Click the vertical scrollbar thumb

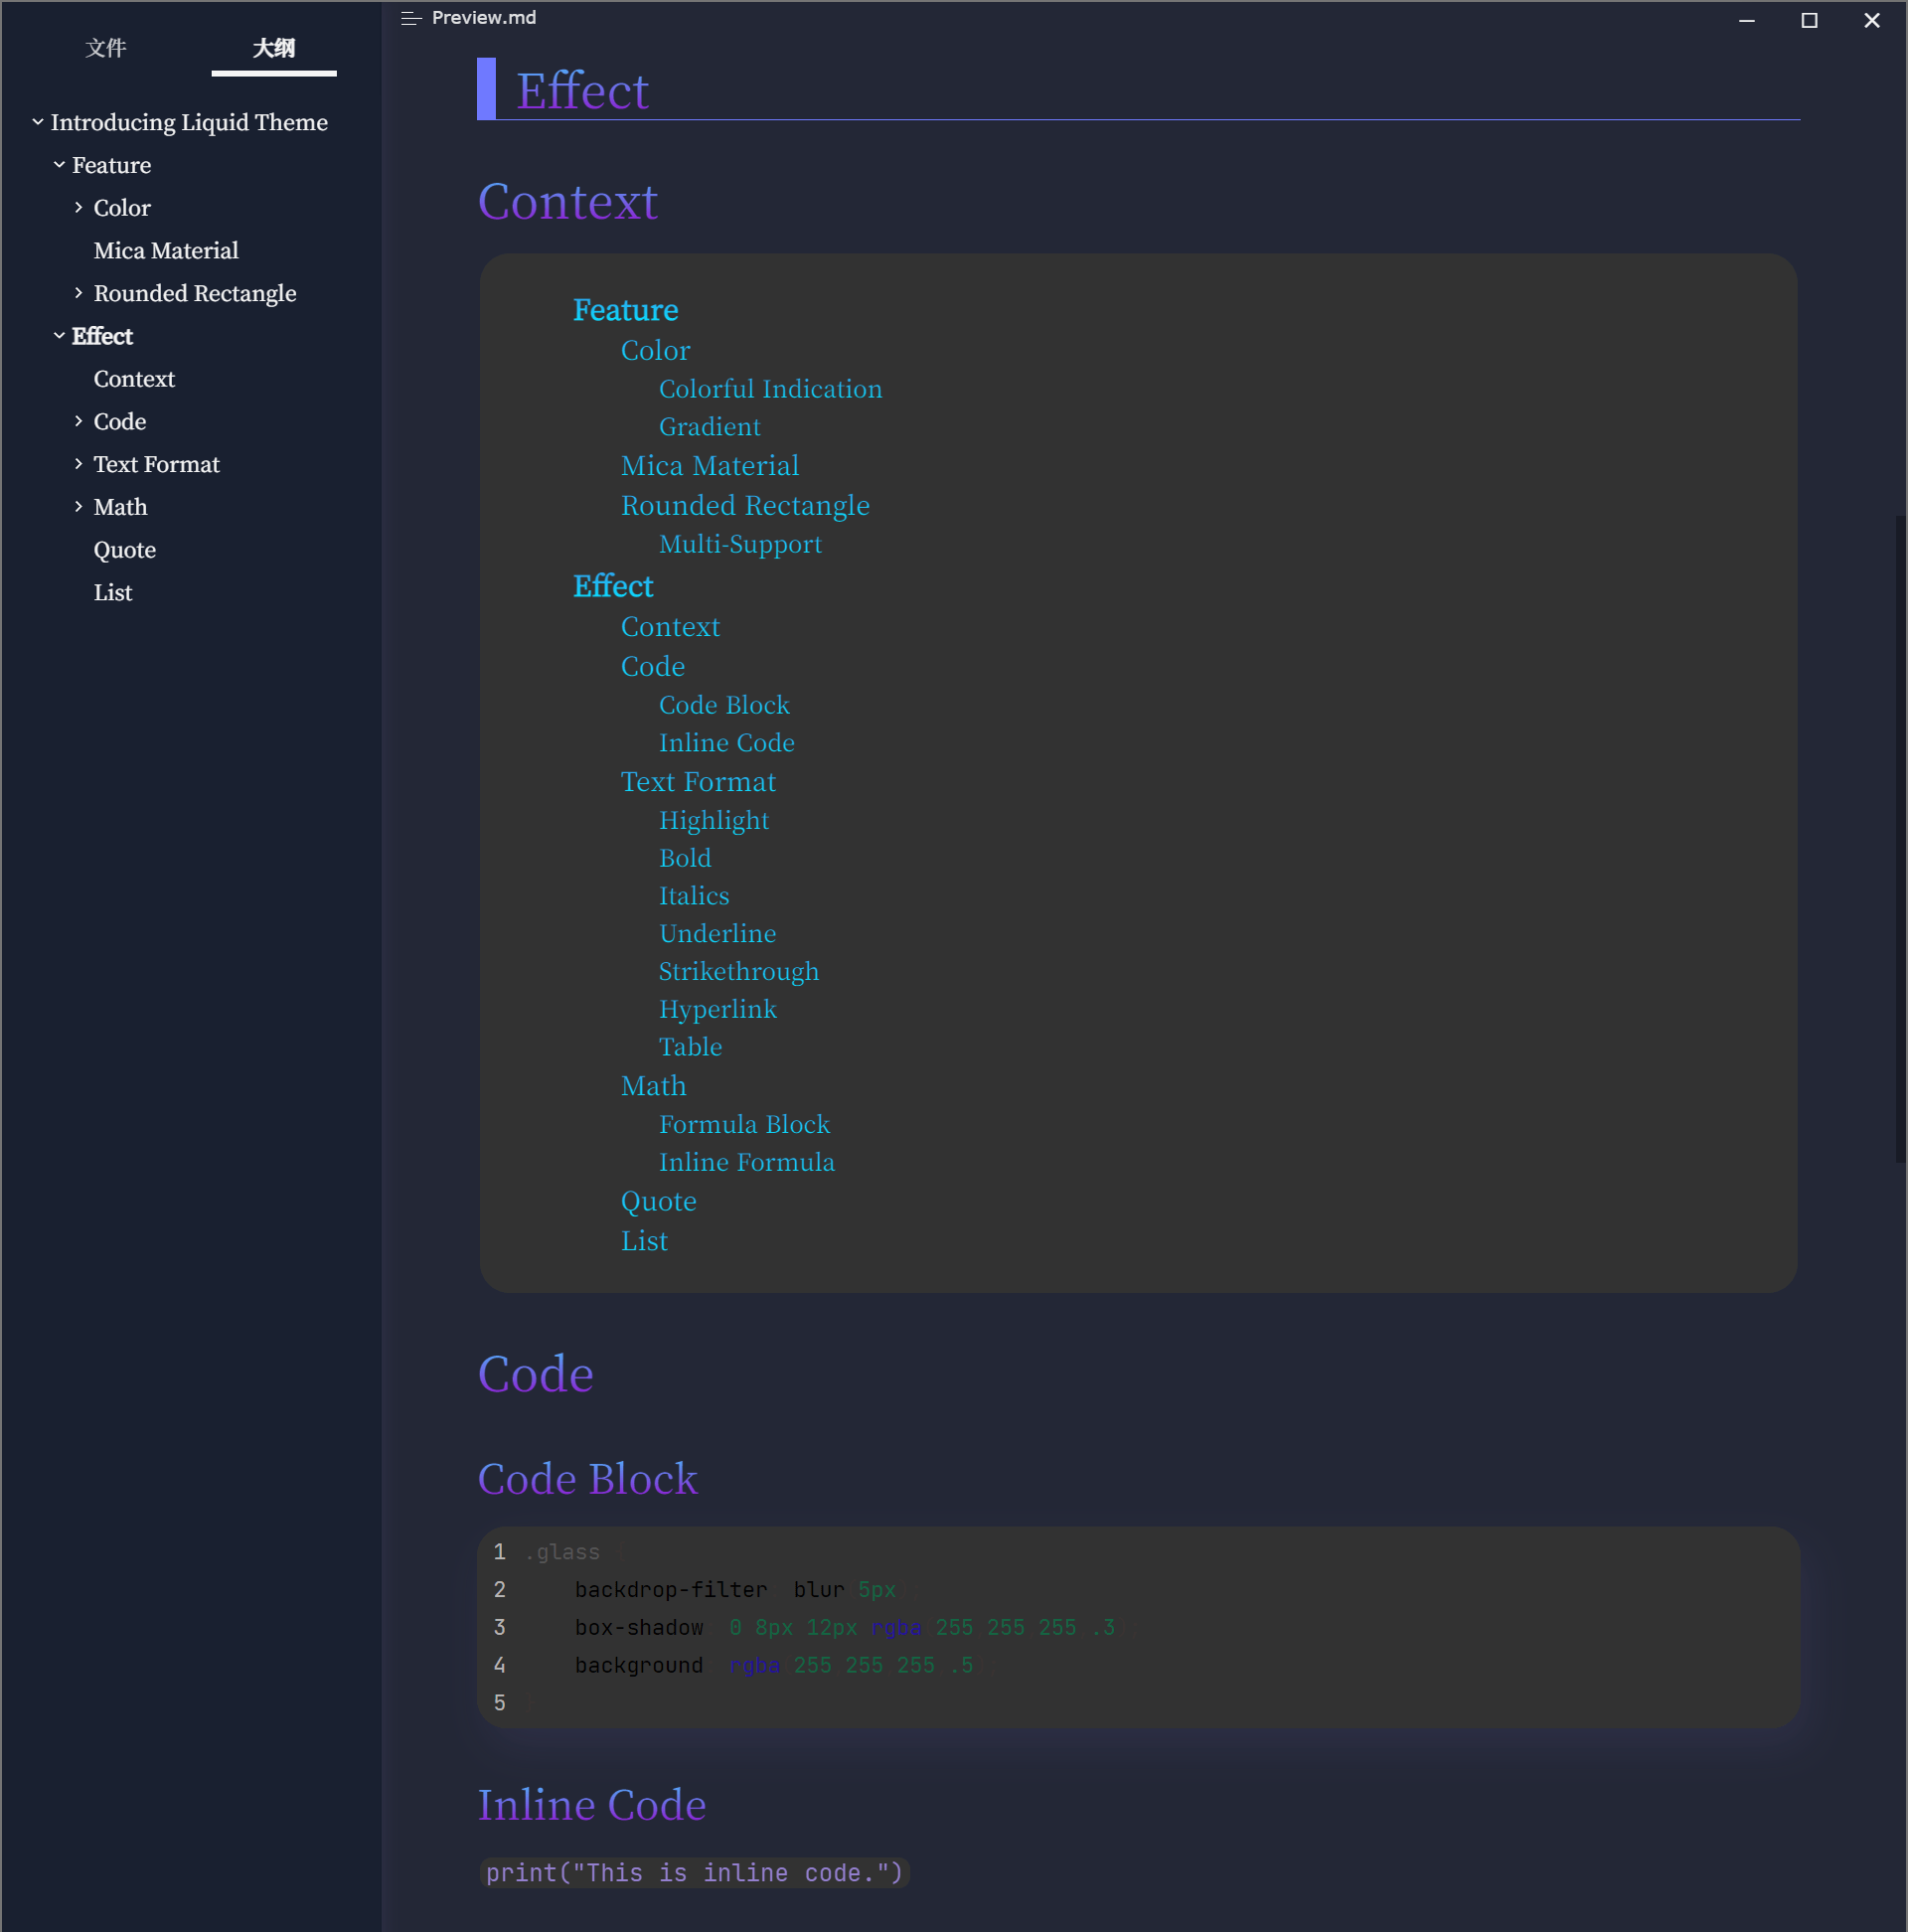1900,838
